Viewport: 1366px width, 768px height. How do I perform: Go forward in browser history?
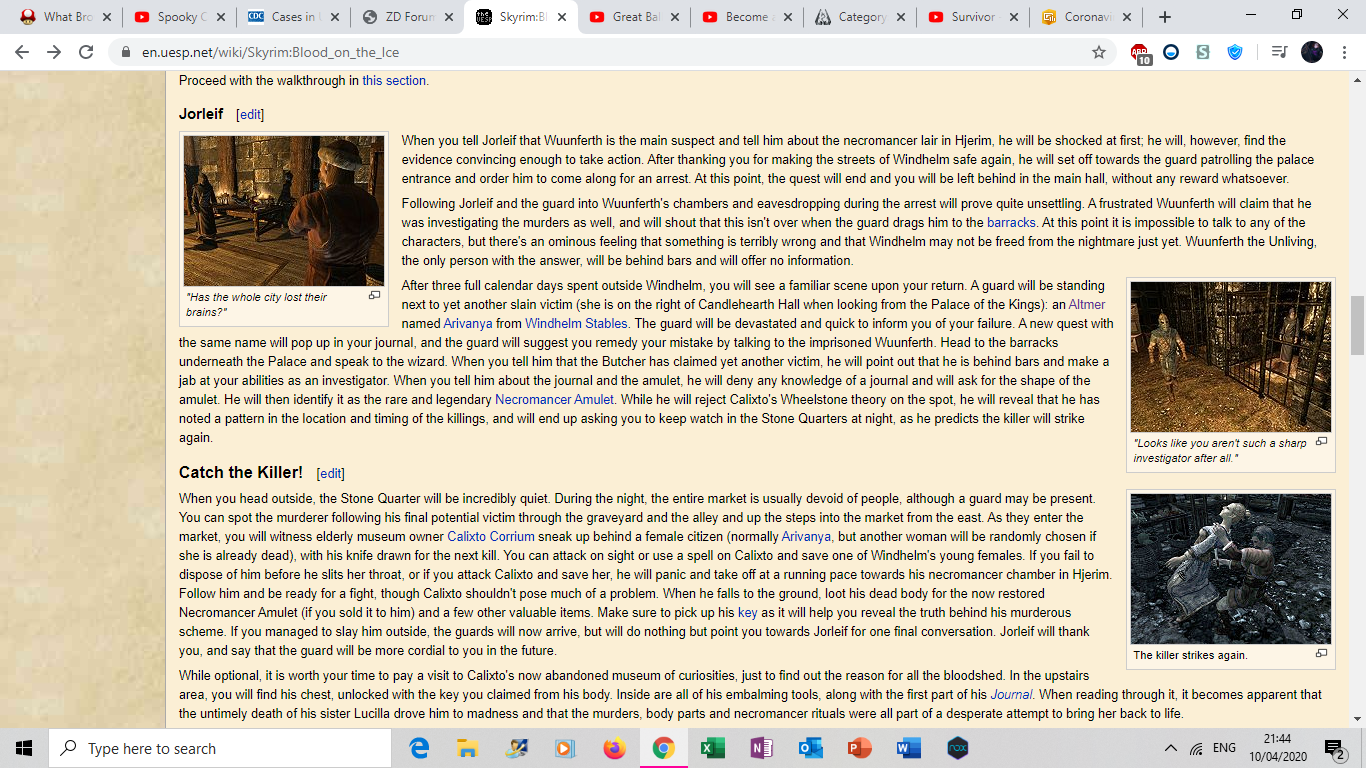coord(54,52)
